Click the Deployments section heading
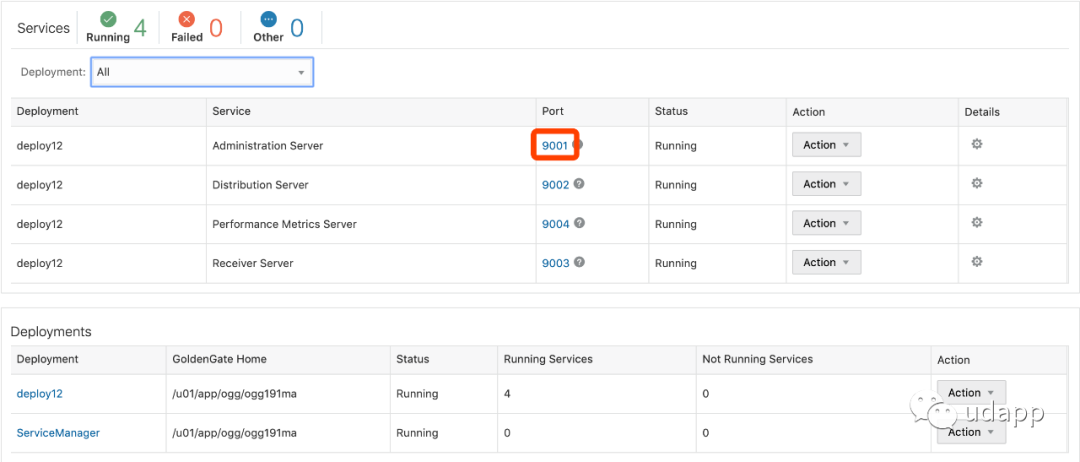 (51, 332)
